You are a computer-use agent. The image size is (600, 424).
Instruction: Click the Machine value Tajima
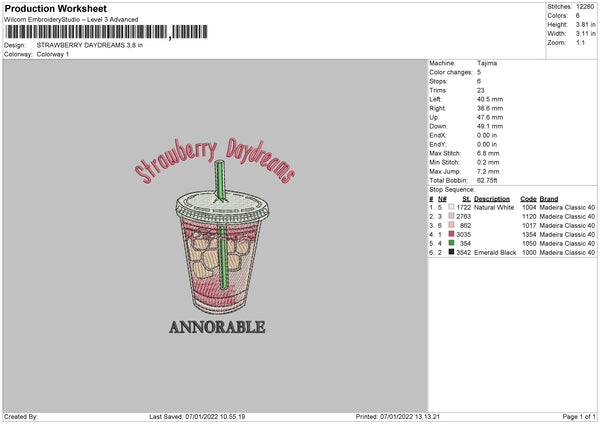point(487,63)
